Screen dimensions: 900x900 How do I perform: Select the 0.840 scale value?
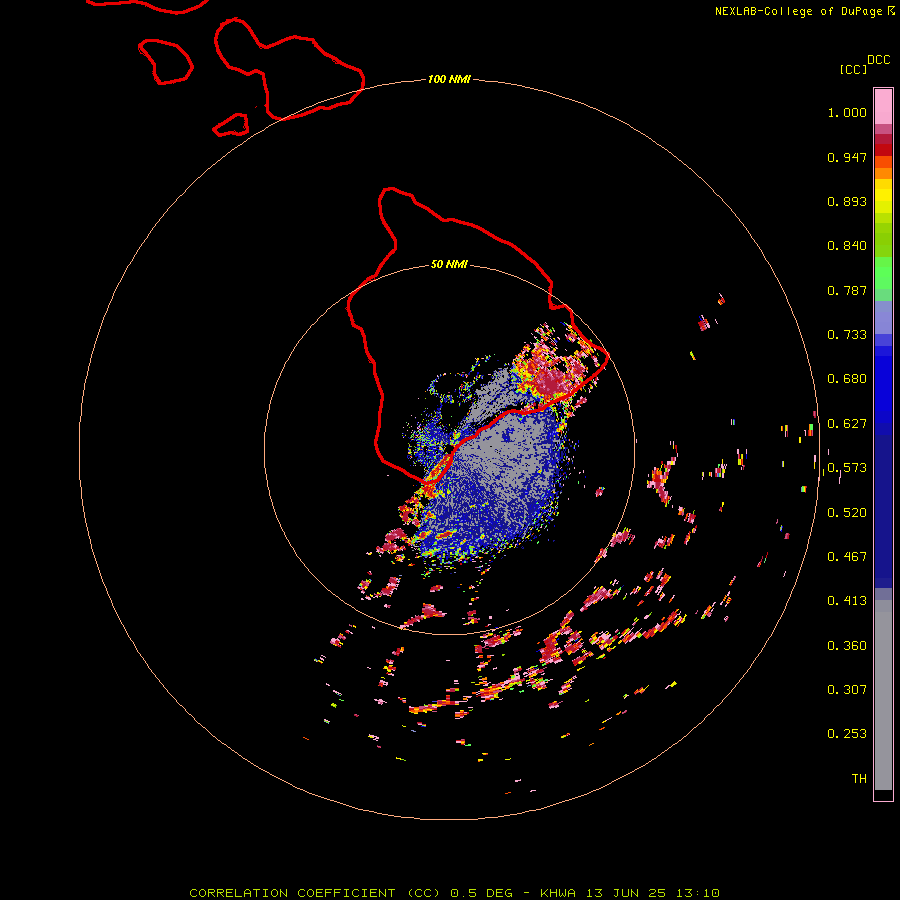coord(847,246)
